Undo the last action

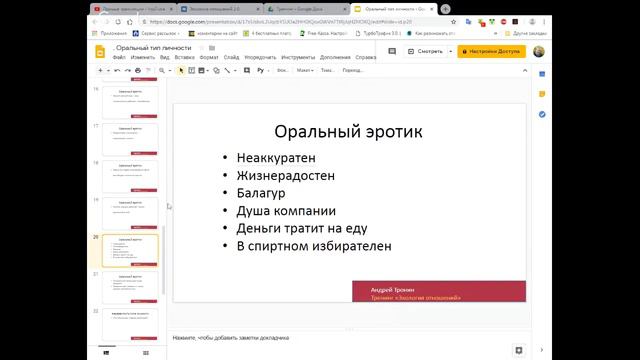(117, 71)
